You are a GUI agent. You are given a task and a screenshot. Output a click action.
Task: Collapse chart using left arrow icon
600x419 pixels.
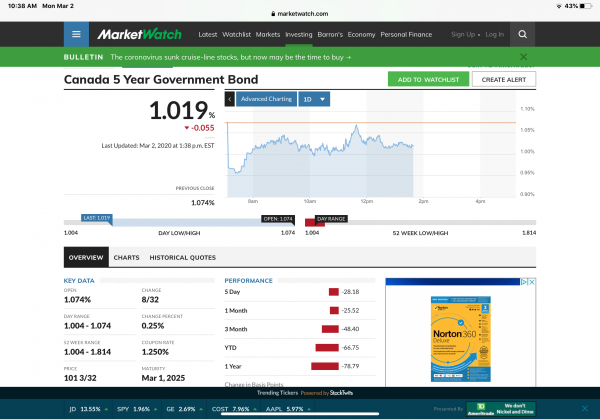230,99
